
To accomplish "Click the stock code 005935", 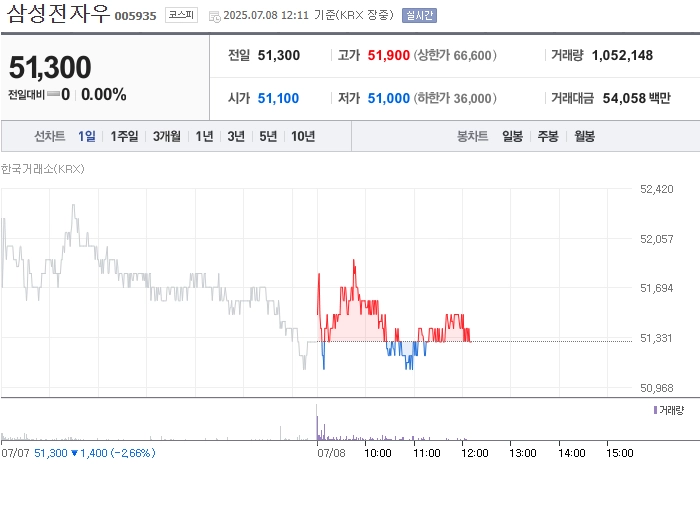I will tap(135, 16).
